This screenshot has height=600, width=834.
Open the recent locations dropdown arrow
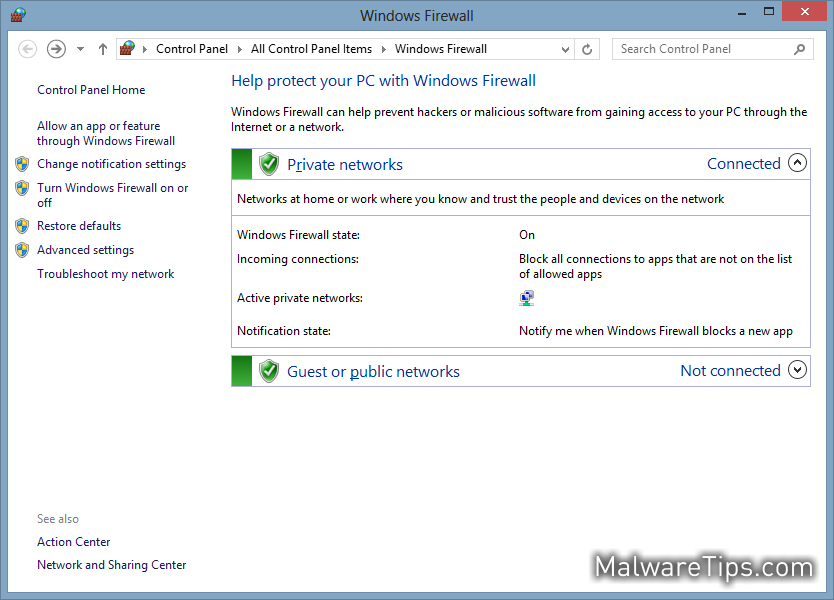click(80, 49)
